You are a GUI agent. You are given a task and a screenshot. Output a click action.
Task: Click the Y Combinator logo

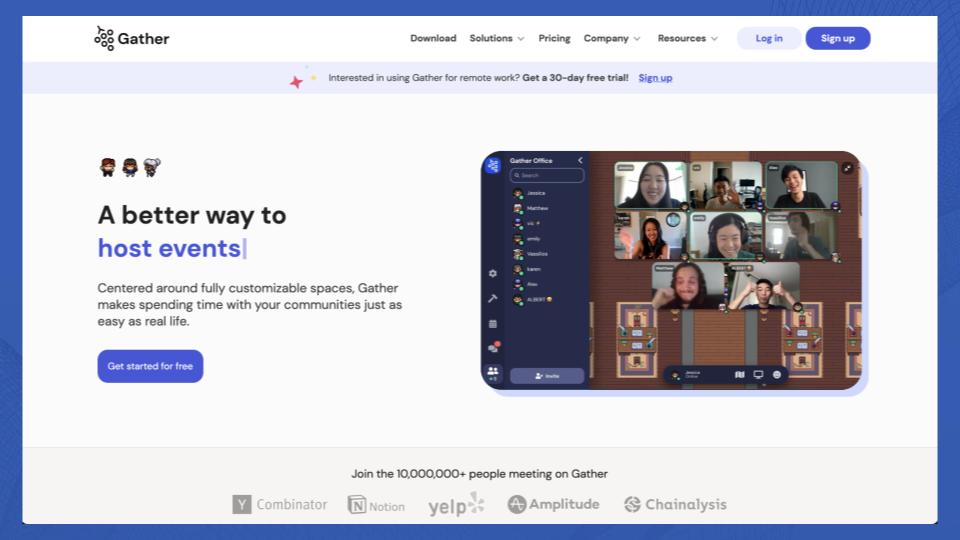[279, 504]
